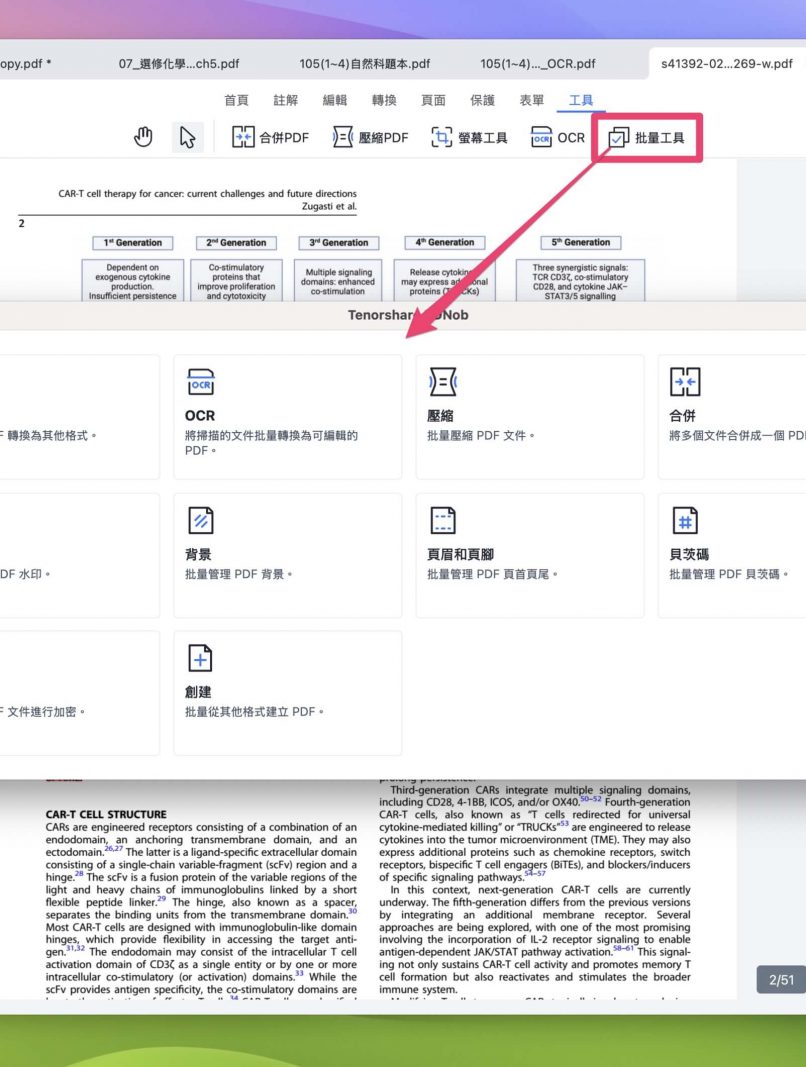
Task: Click the 壓縮PDF toolbar button
Action: [370, 138]
